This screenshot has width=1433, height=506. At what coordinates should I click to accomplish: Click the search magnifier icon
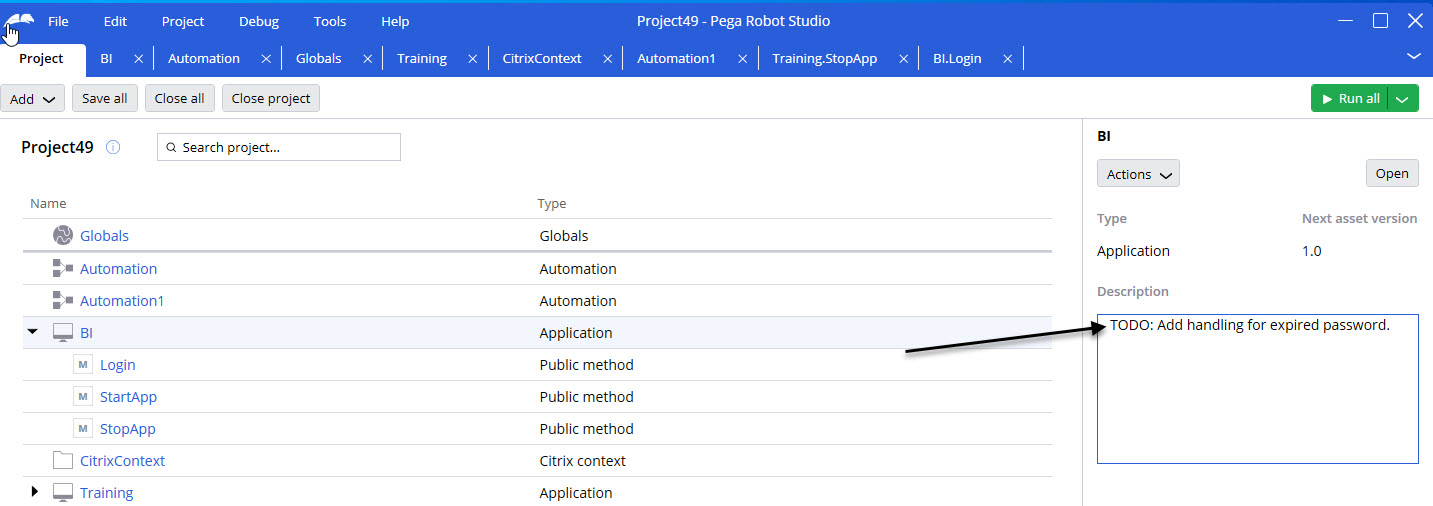pyautogui.click(x=172, y=148)
